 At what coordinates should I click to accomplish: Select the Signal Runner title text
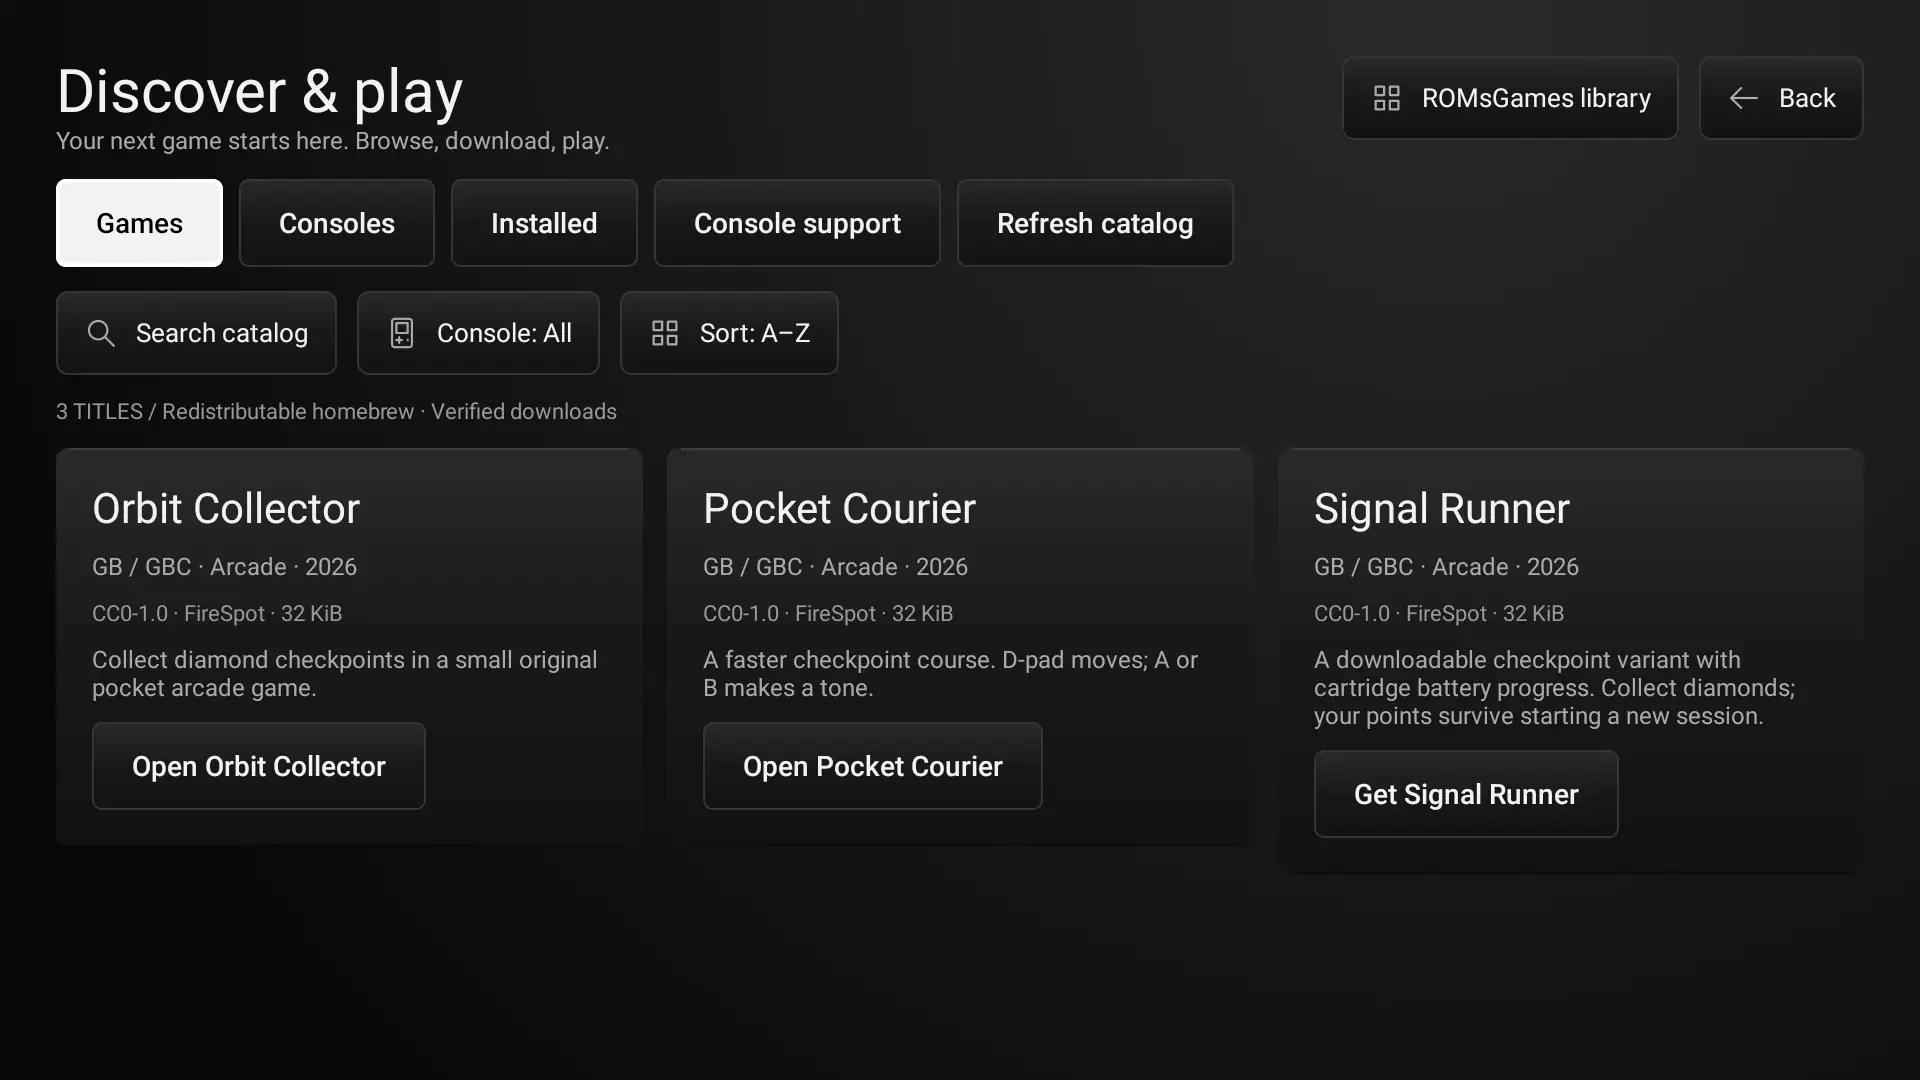tap(1442, 510)
